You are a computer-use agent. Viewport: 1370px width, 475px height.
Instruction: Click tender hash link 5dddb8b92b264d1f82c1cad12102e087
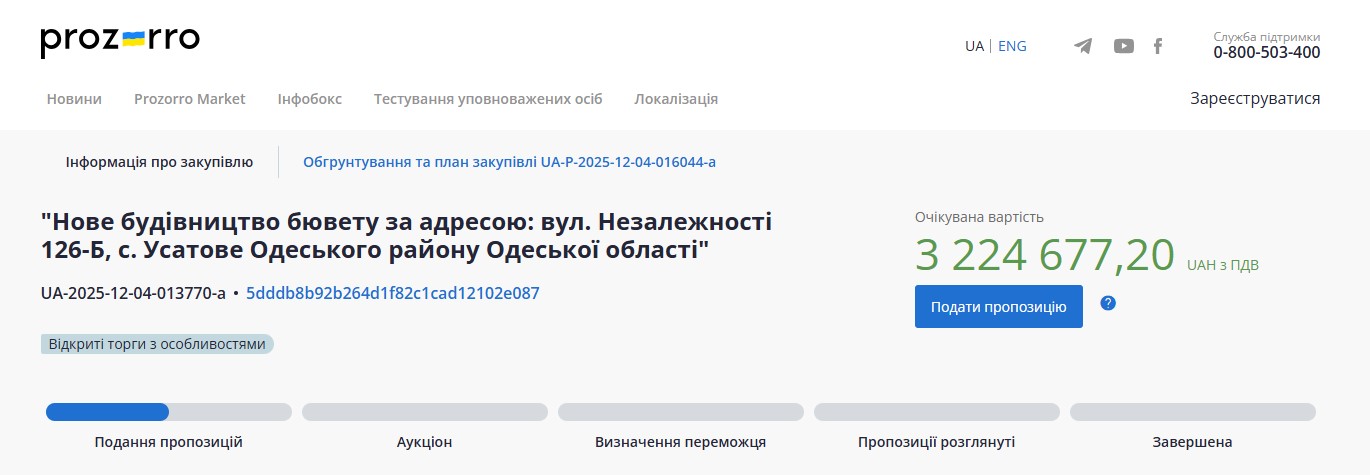(393, 294)
